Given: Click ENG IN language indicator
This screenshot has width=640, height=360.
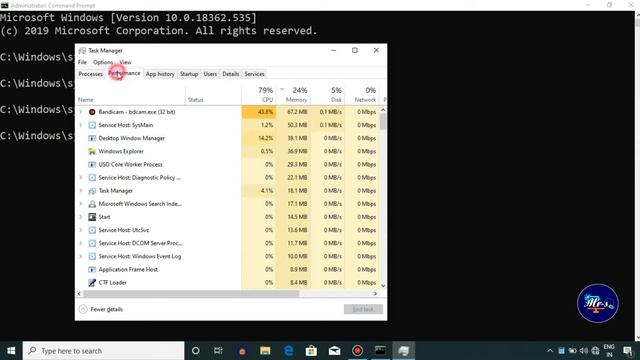Looking at the screenshot, I should tap(609, 351).
